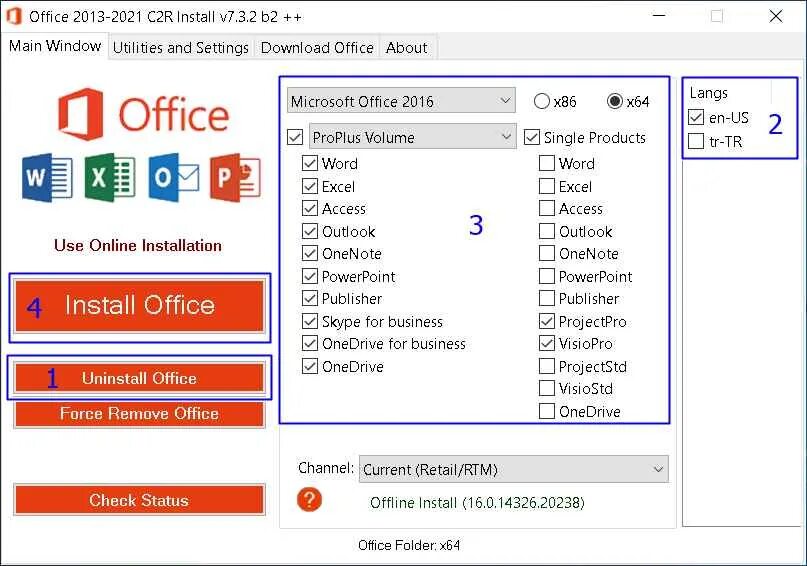This screenshot has width=807, height=566.
Task: Uncheck OneNote in the ProPlus list
Action: [x=310, y=253]
